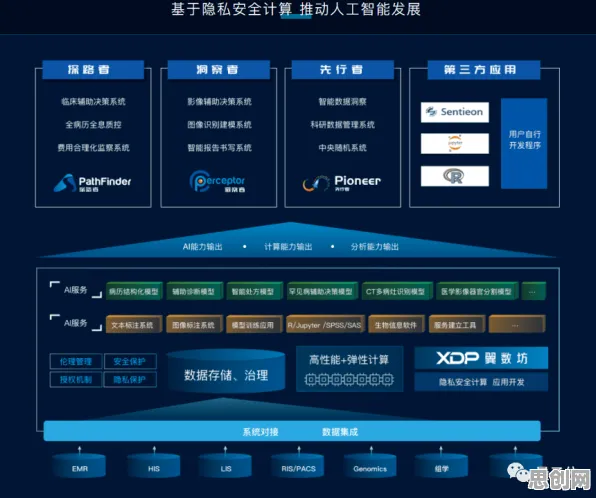The height and width of the screenshot is (498, 596).
Task: Click the Perceptor logo
Action: (217, 181)
